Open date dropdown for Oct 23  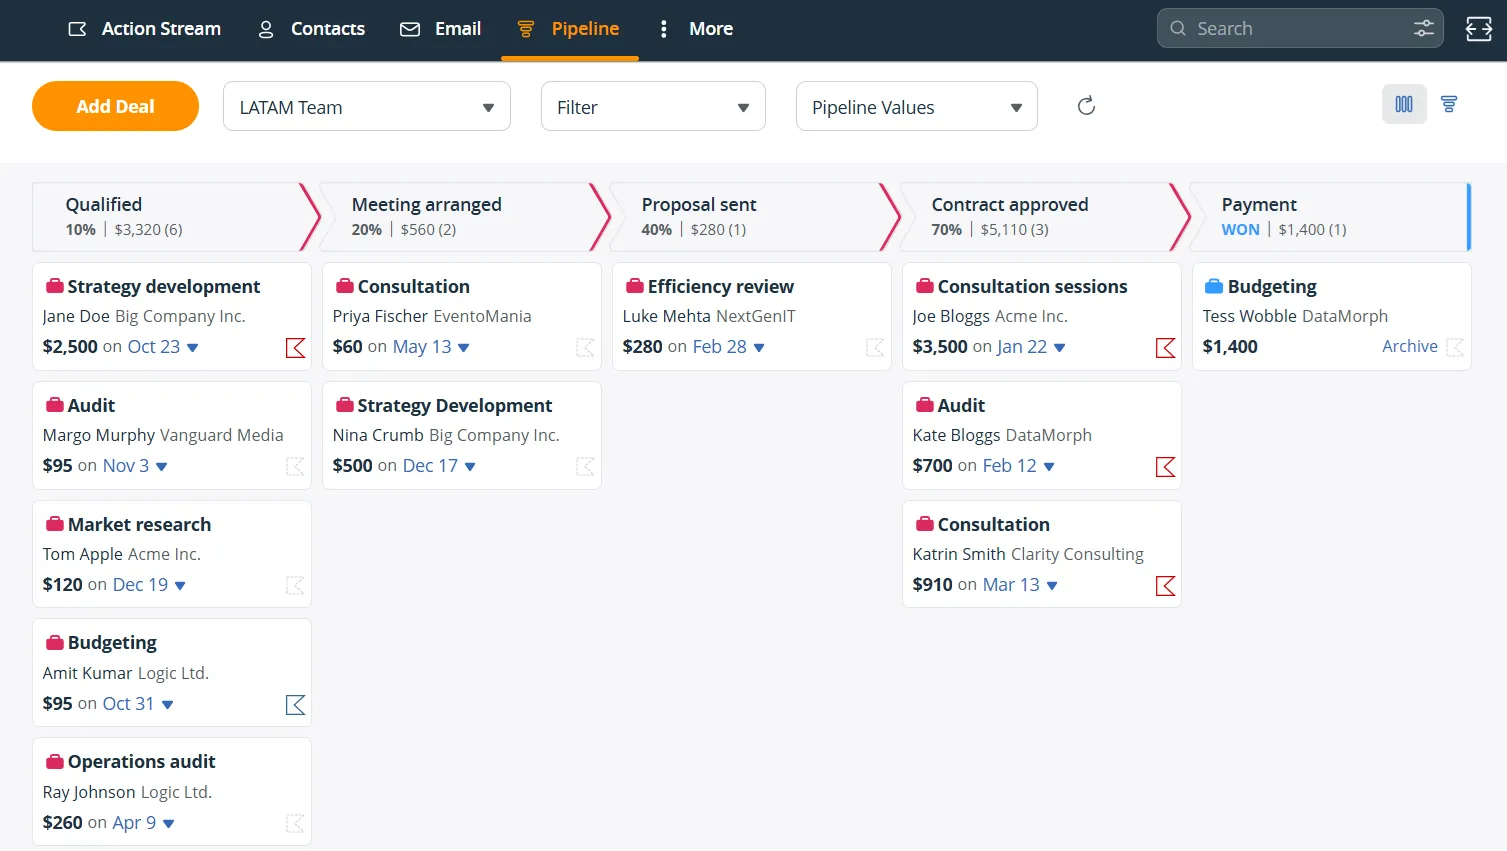[193, 348]
